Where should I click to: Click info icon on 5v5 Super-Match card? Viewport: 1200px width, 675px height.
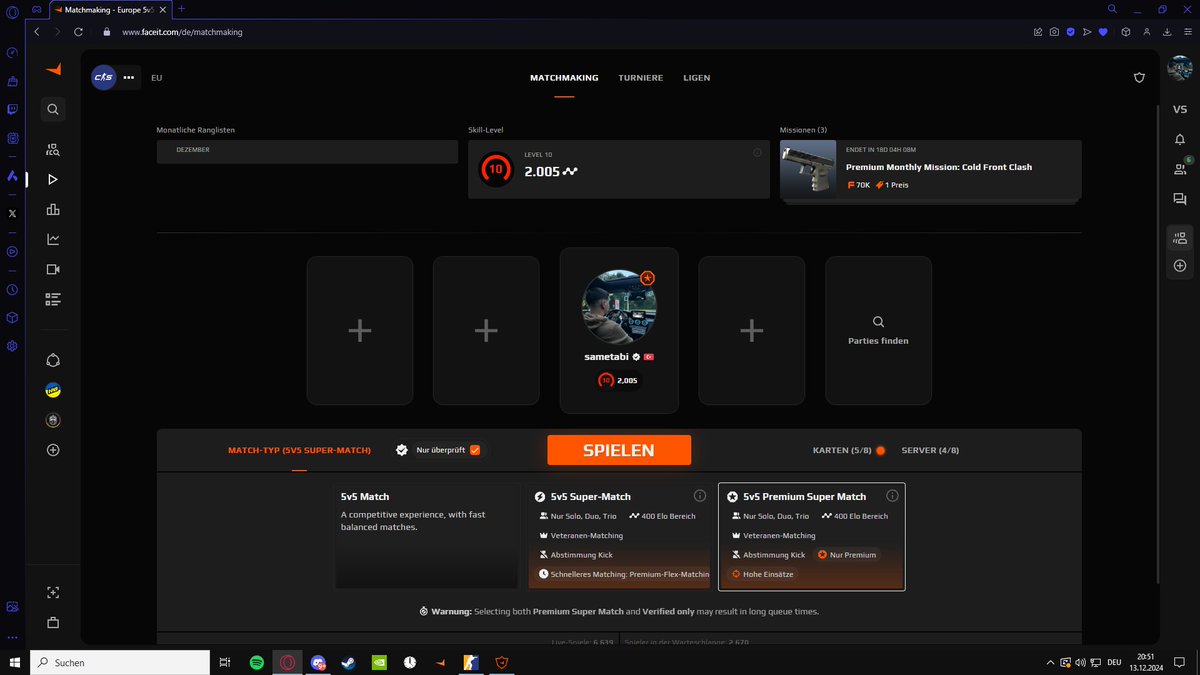[x=700, y=496]
